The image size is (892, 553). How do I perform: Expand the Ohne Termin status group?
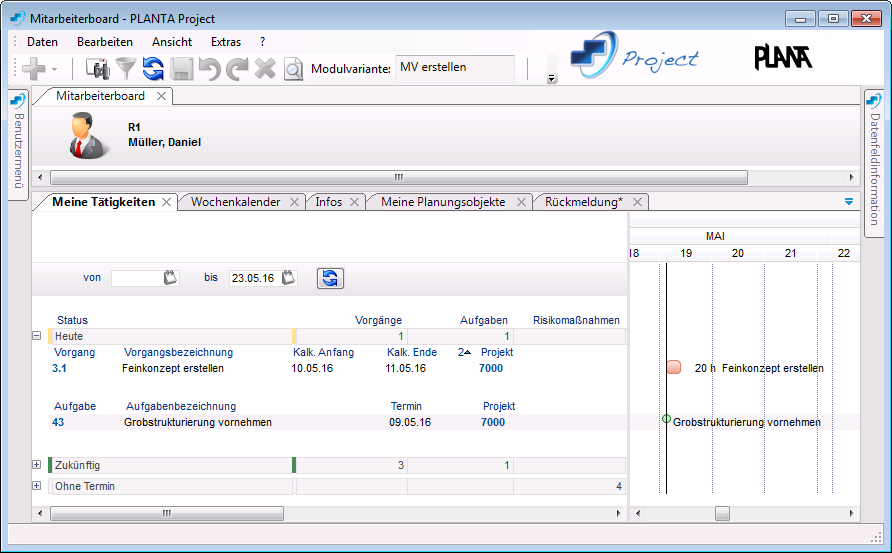pyautogui.click(x=37, y=486)
